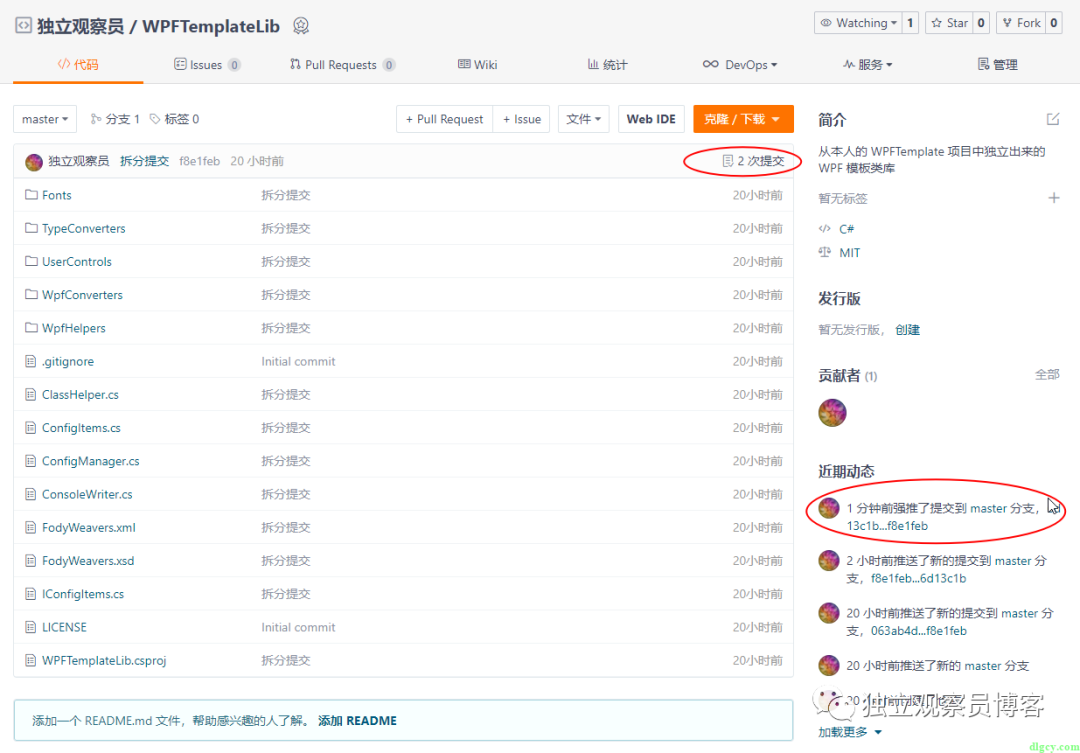Click the contributor avatar under 贡献者
Screen dimensions: 1080x753
(x=832, y=412)
